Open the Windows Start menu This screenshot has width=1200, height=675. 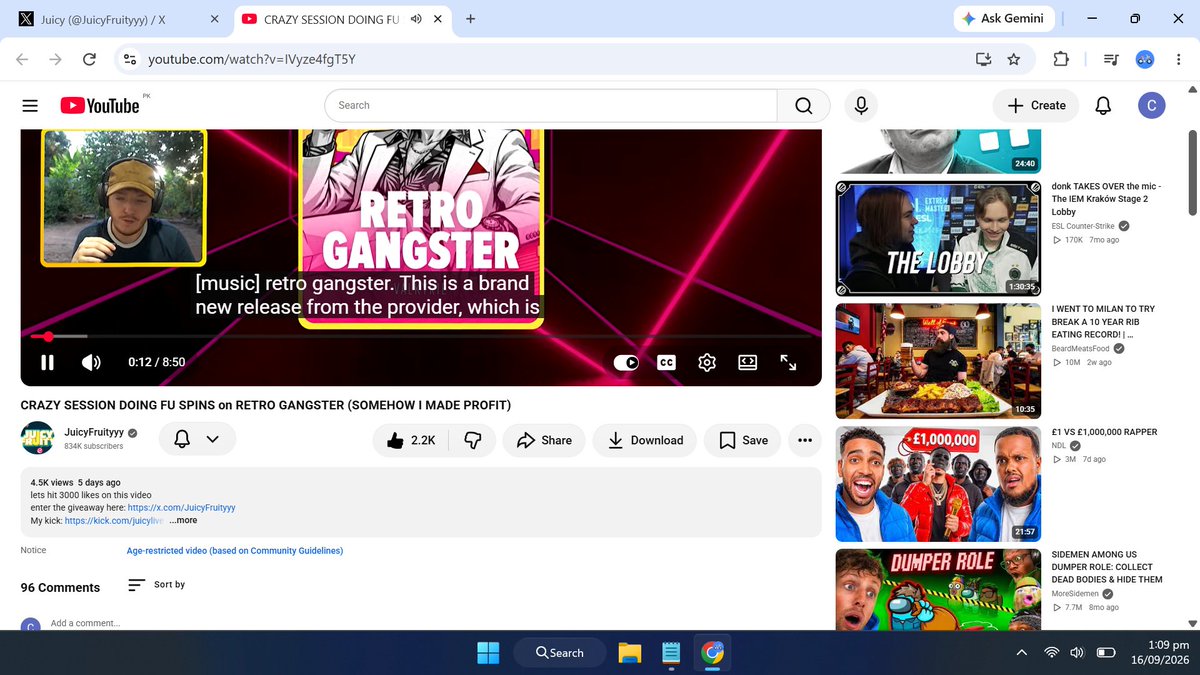click(x=488, y=653)
